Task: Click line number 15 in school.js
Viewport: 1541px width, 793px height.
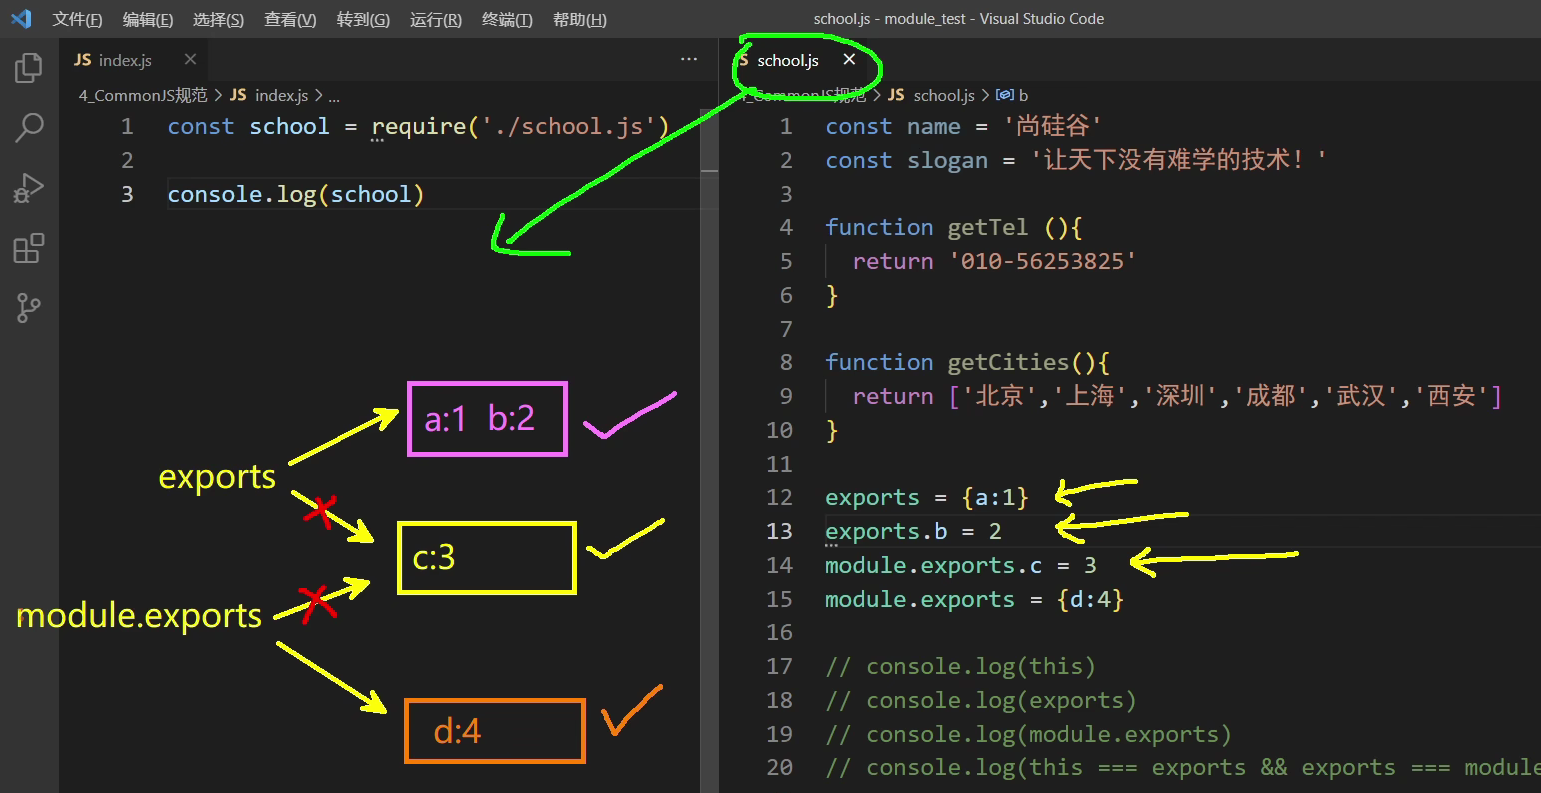Action: click(x=780, y=599)
